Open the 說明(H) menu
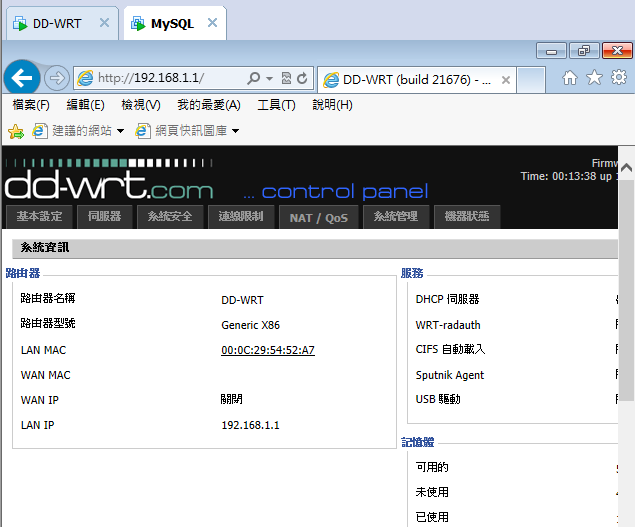Viewport: 635px width, 527px height. coord(332,105)
